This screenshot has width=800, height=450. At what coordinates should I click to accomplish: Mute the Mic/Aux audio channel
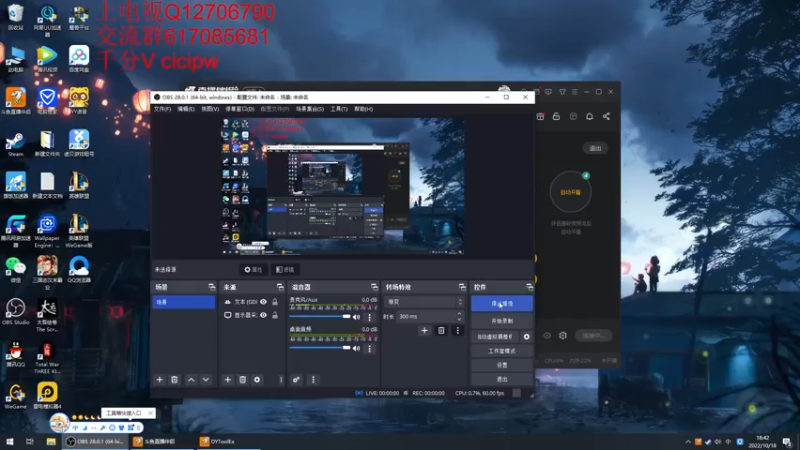click(357, 317)
